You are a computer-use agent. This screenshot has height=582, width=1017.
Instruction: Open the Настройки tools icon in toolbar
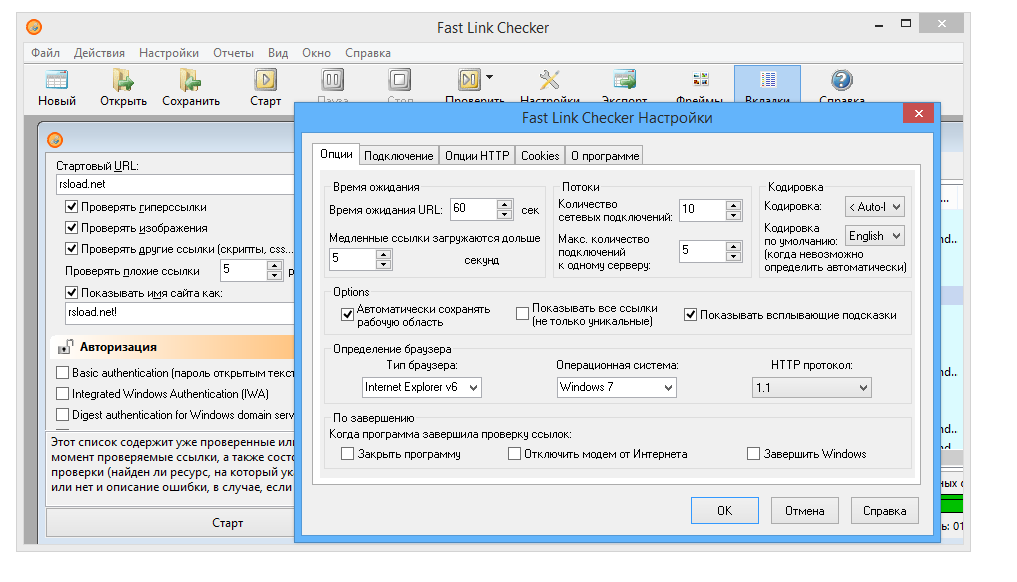tap(549, 80)
